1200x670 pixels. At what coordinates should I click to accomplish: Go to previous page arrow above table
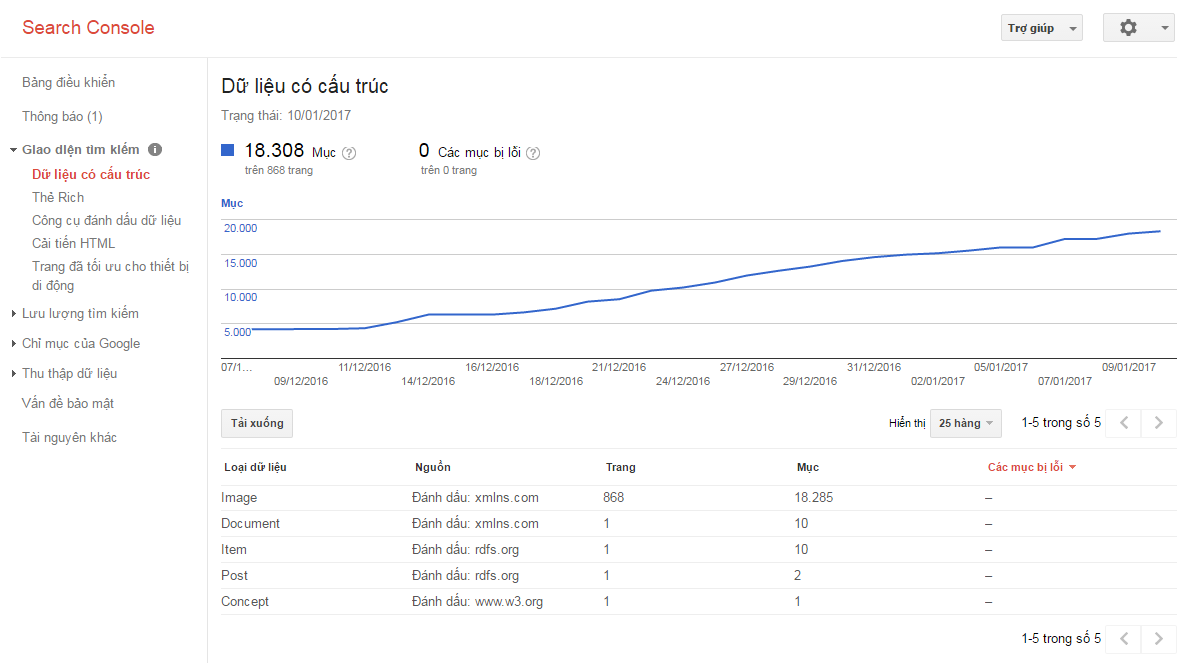point(1124,423)
